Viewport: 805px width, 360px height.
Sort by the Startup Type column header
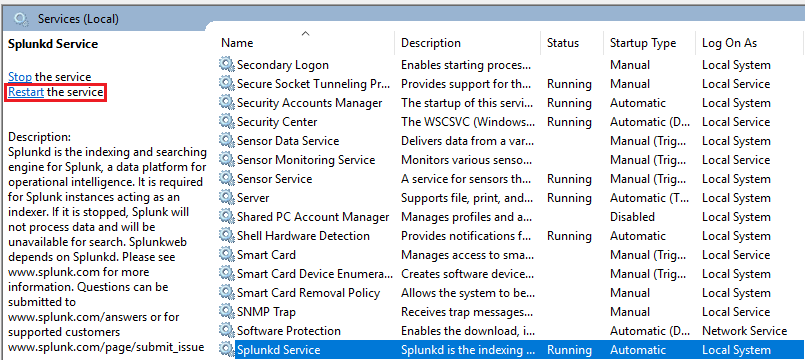(x=643, y=43)
